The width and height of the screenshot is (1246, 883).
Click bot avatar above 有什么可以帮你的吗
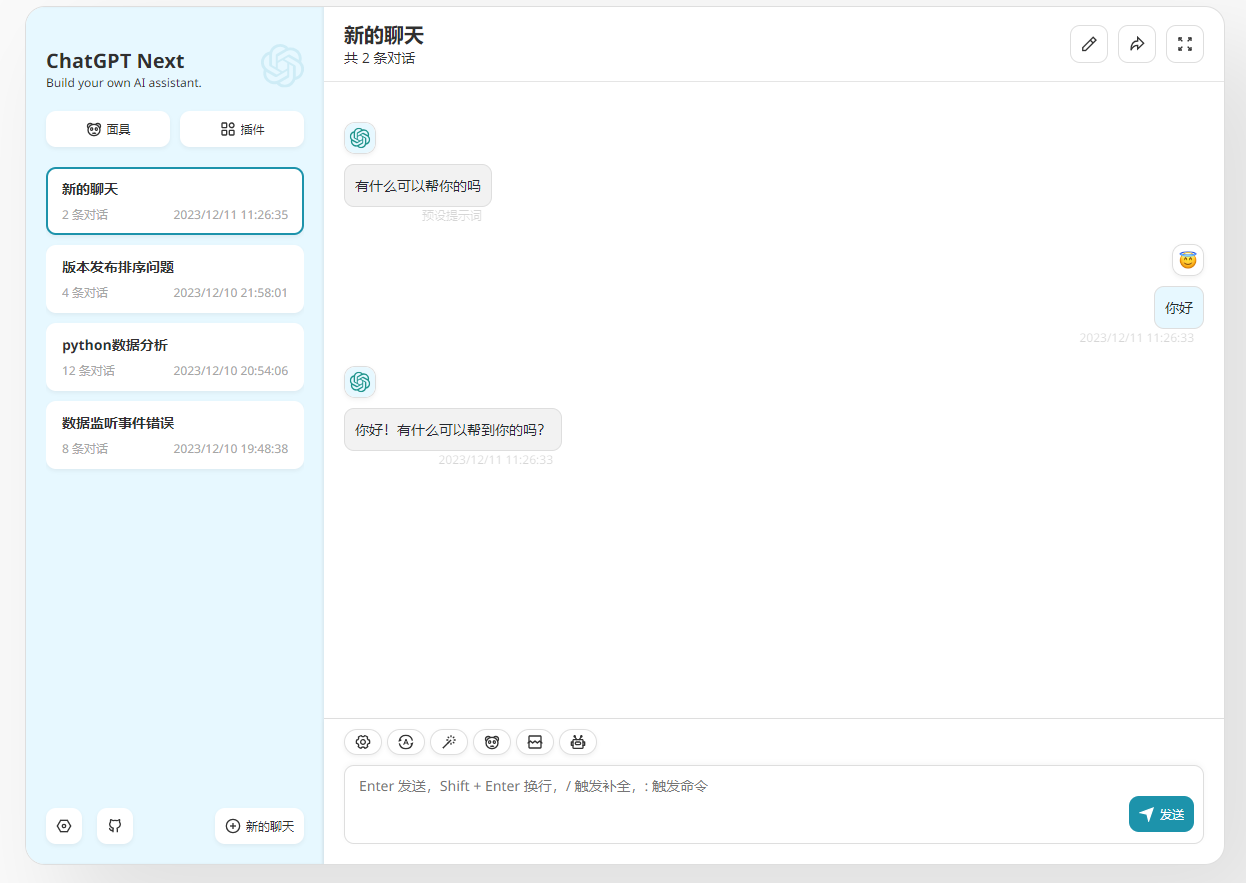(x=360, y=138)
